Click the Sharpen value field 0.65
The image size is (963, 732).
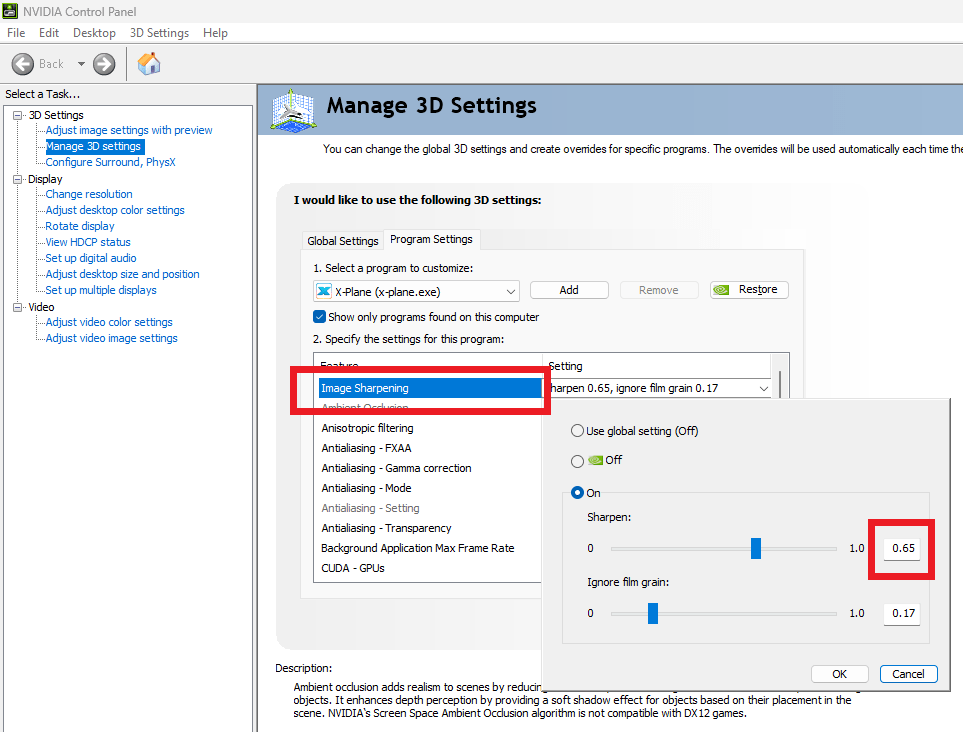(x=902, y=548)
